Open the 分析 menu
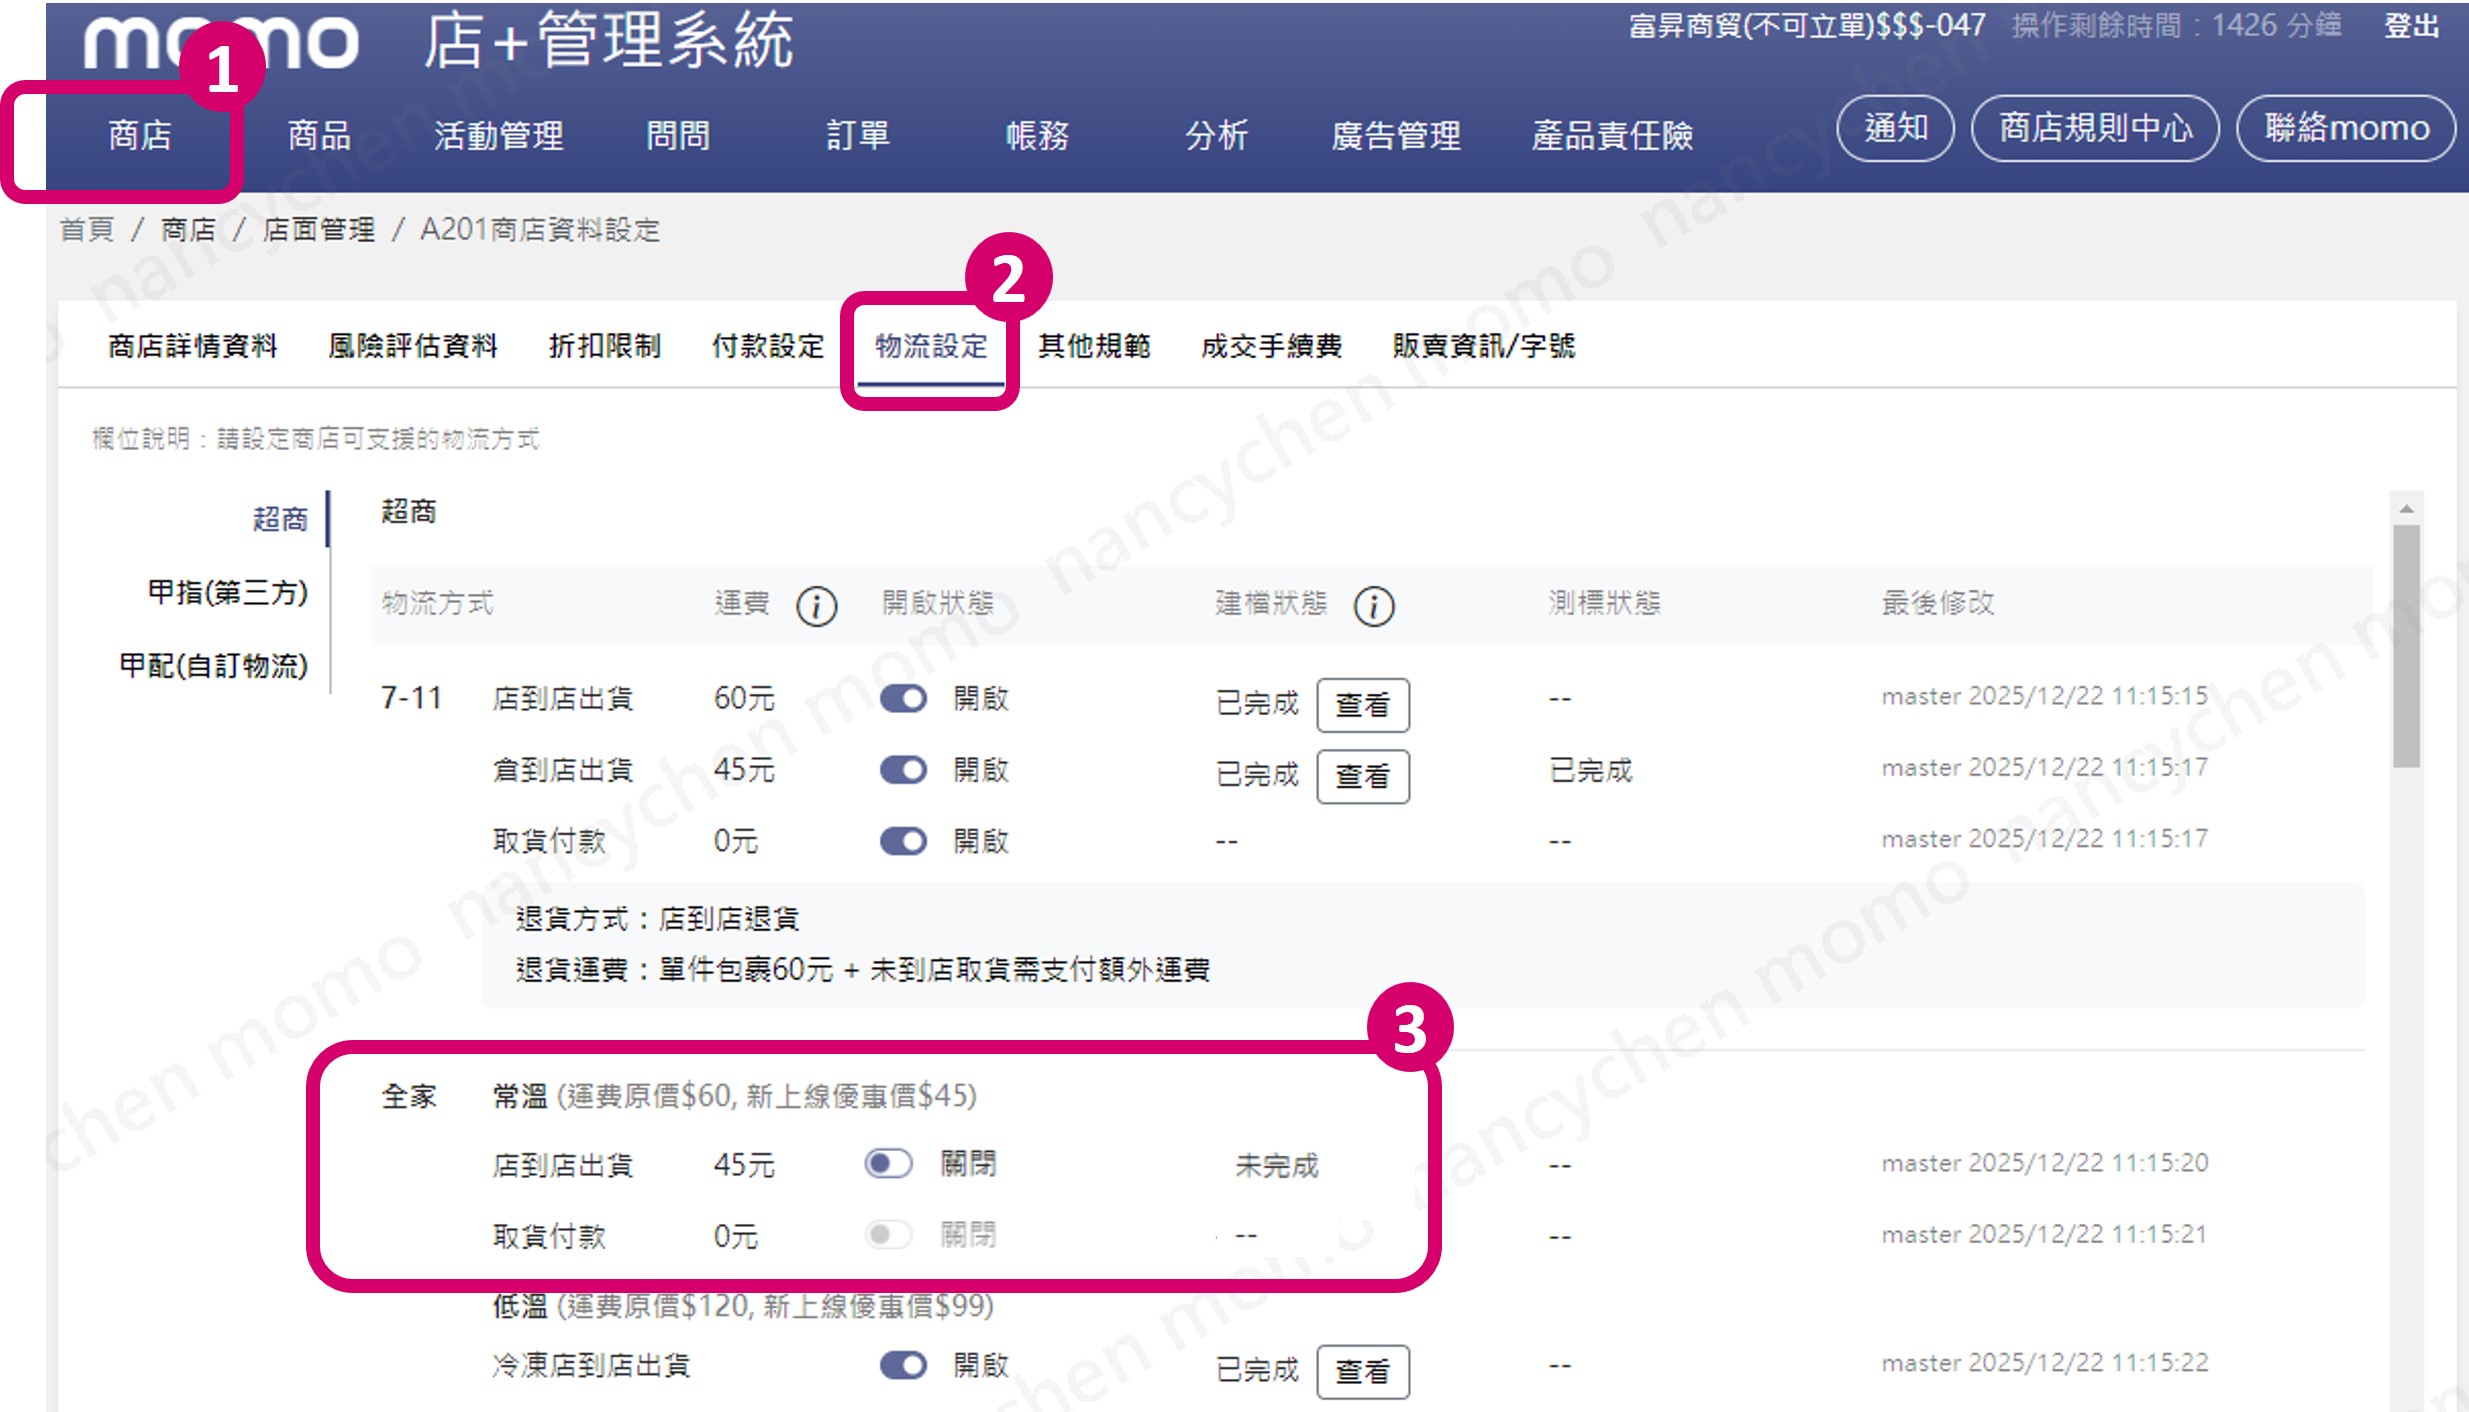Viewport: 2469px width, 1412px height. point(1217,135)
